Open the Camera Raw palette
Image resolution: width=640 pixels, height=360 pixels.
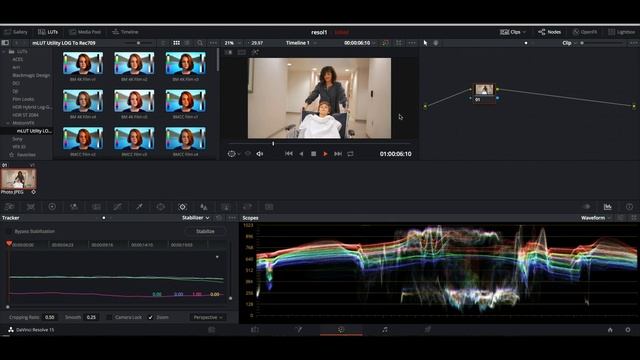9,207
